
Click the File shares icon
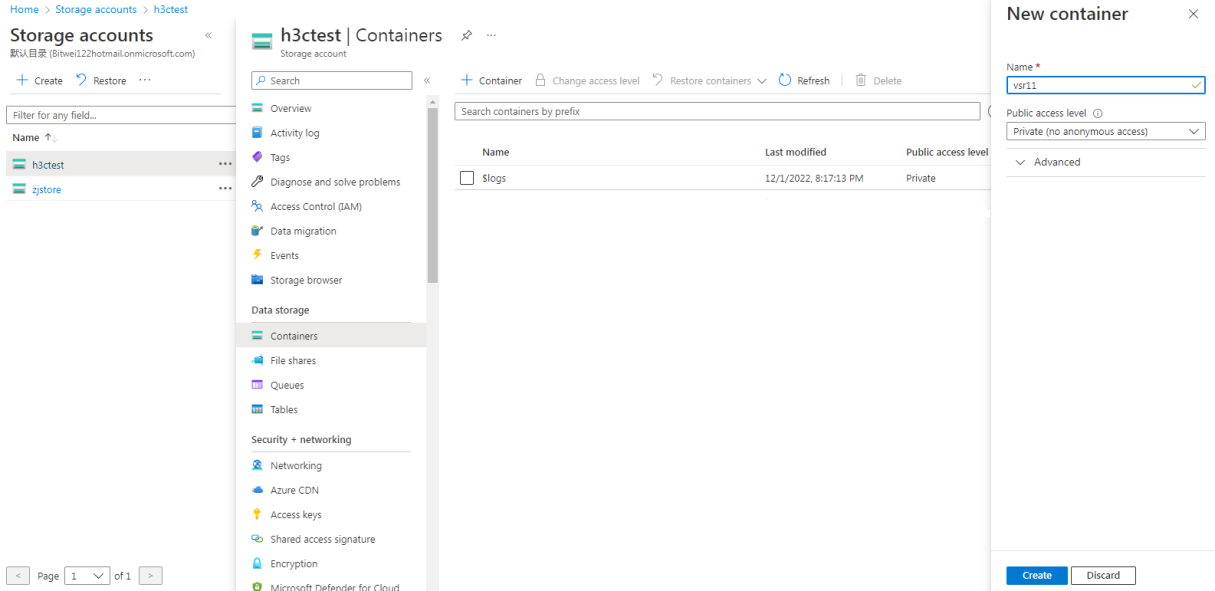pyautogui.click(x=257, y=360)
